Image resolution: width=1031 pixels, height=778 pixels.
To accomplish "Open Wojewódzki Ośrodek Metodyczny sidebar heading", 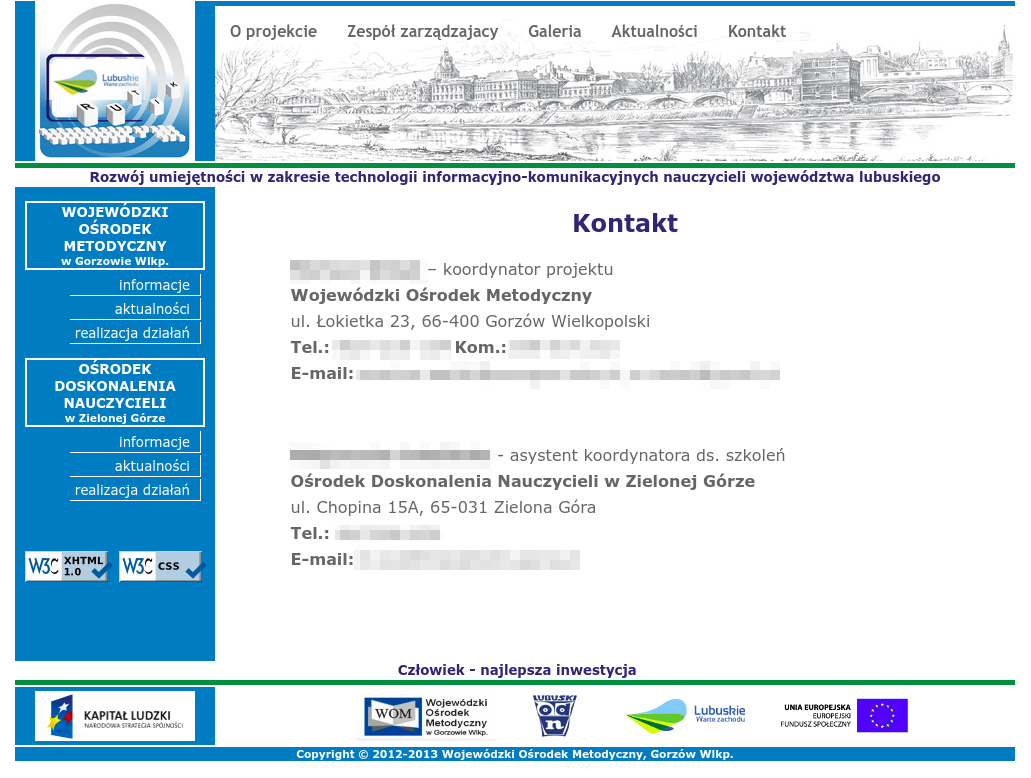I will click(x=115, y=235).
